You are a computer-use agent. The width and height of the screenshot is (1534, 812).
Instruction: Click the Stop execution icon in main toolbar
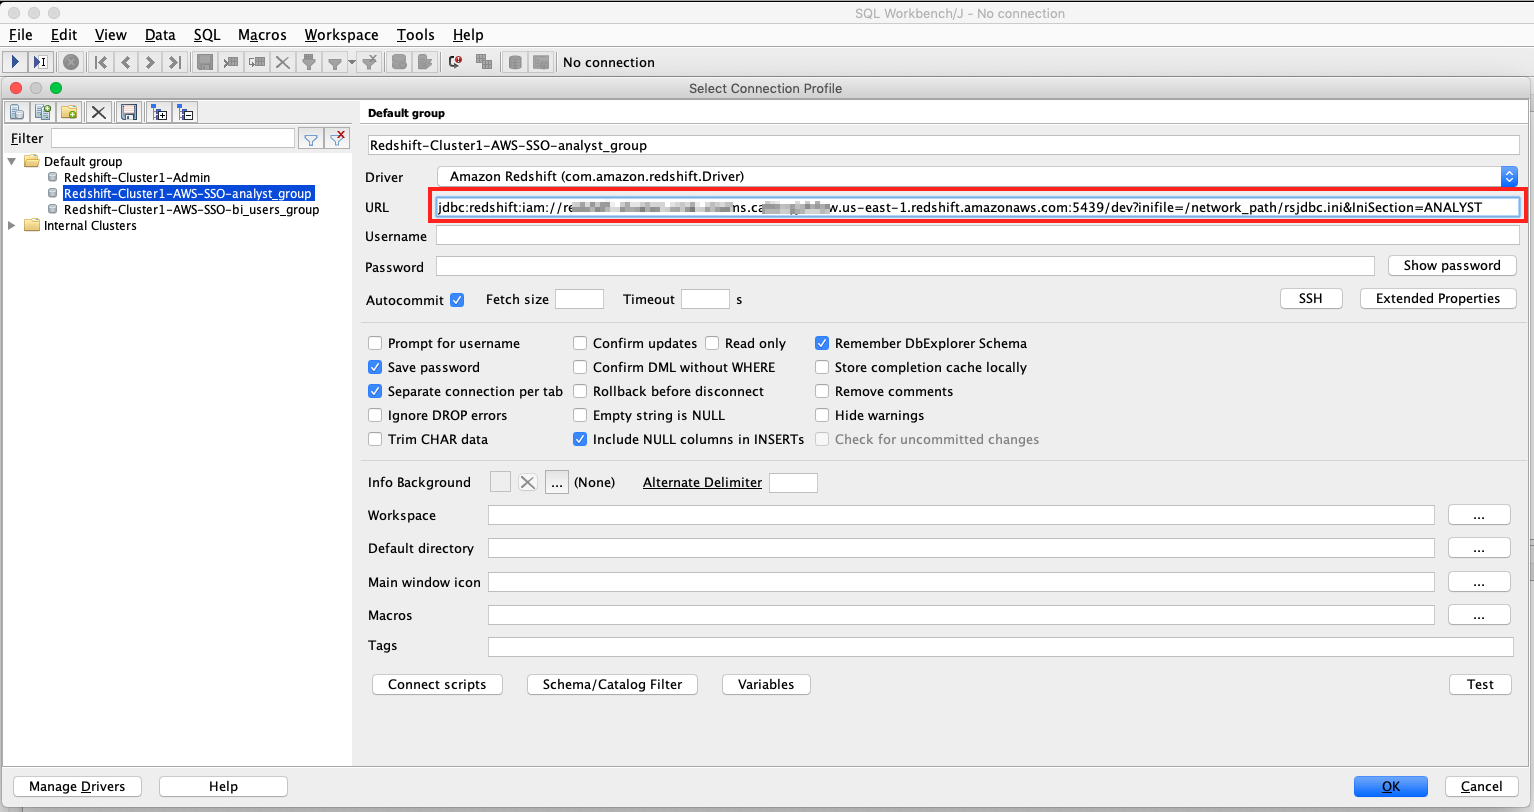[71, 62]
